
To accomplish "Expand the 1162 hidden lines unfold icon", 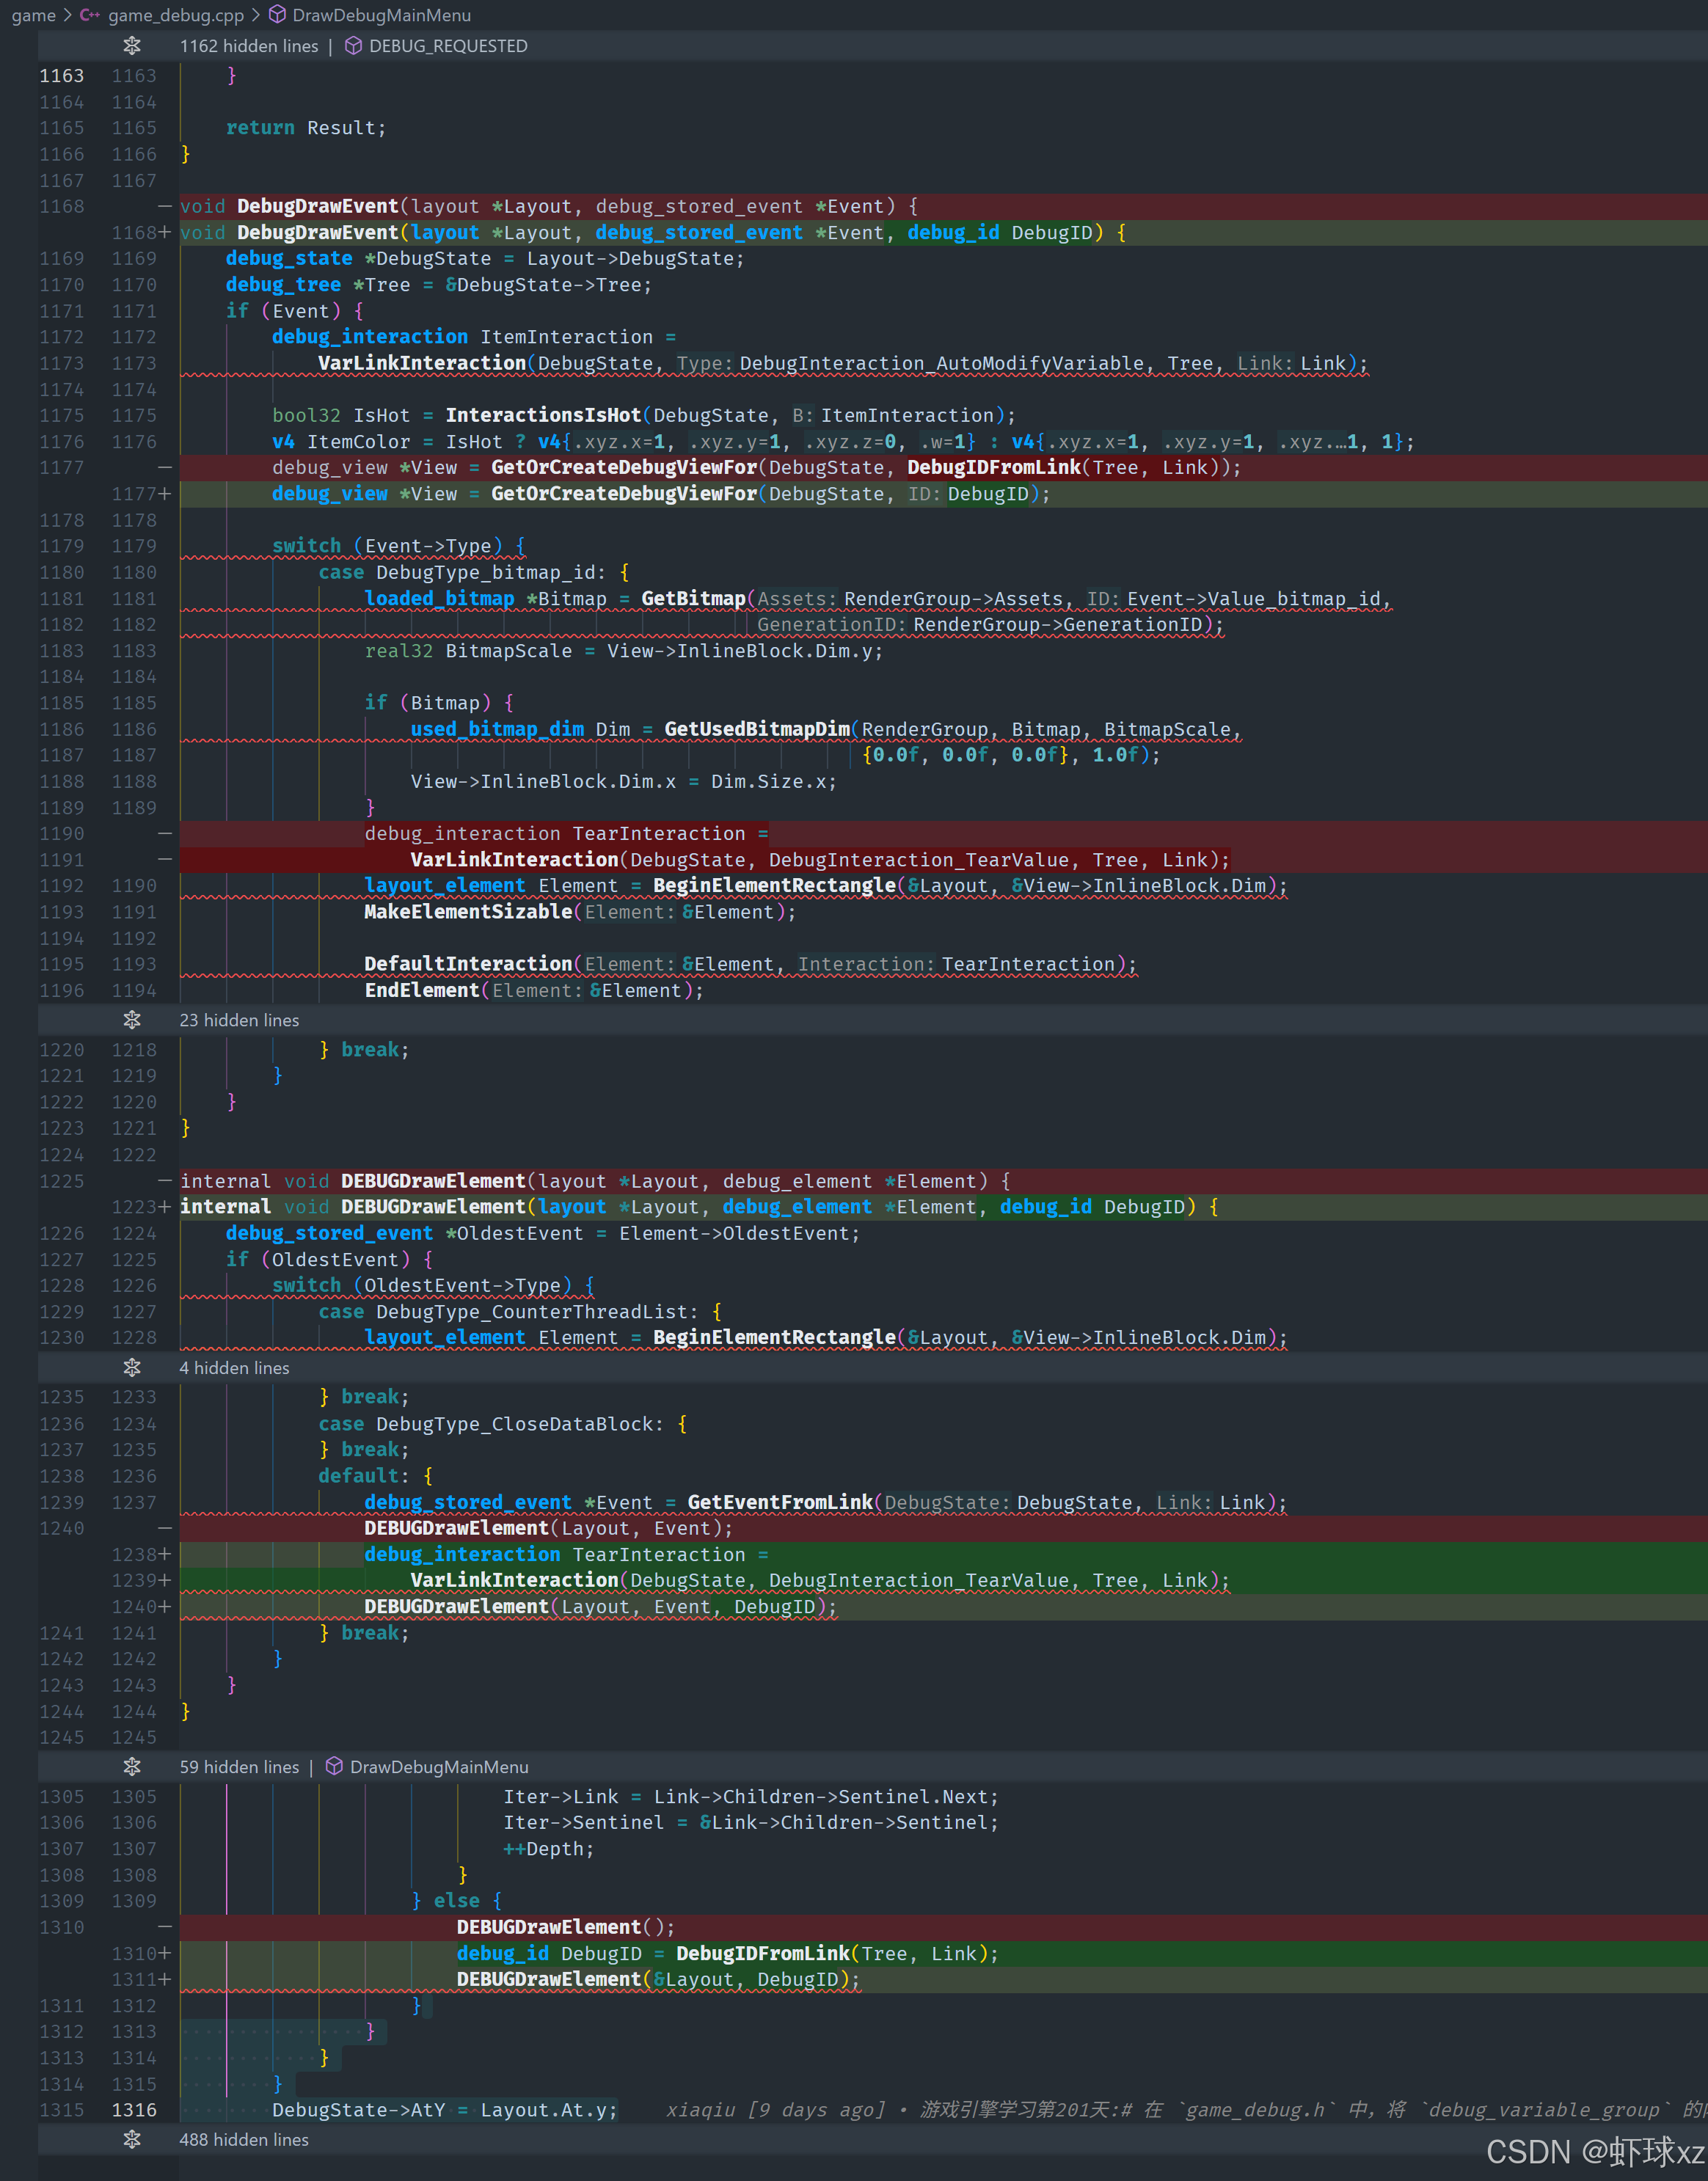I will point(132,46).
